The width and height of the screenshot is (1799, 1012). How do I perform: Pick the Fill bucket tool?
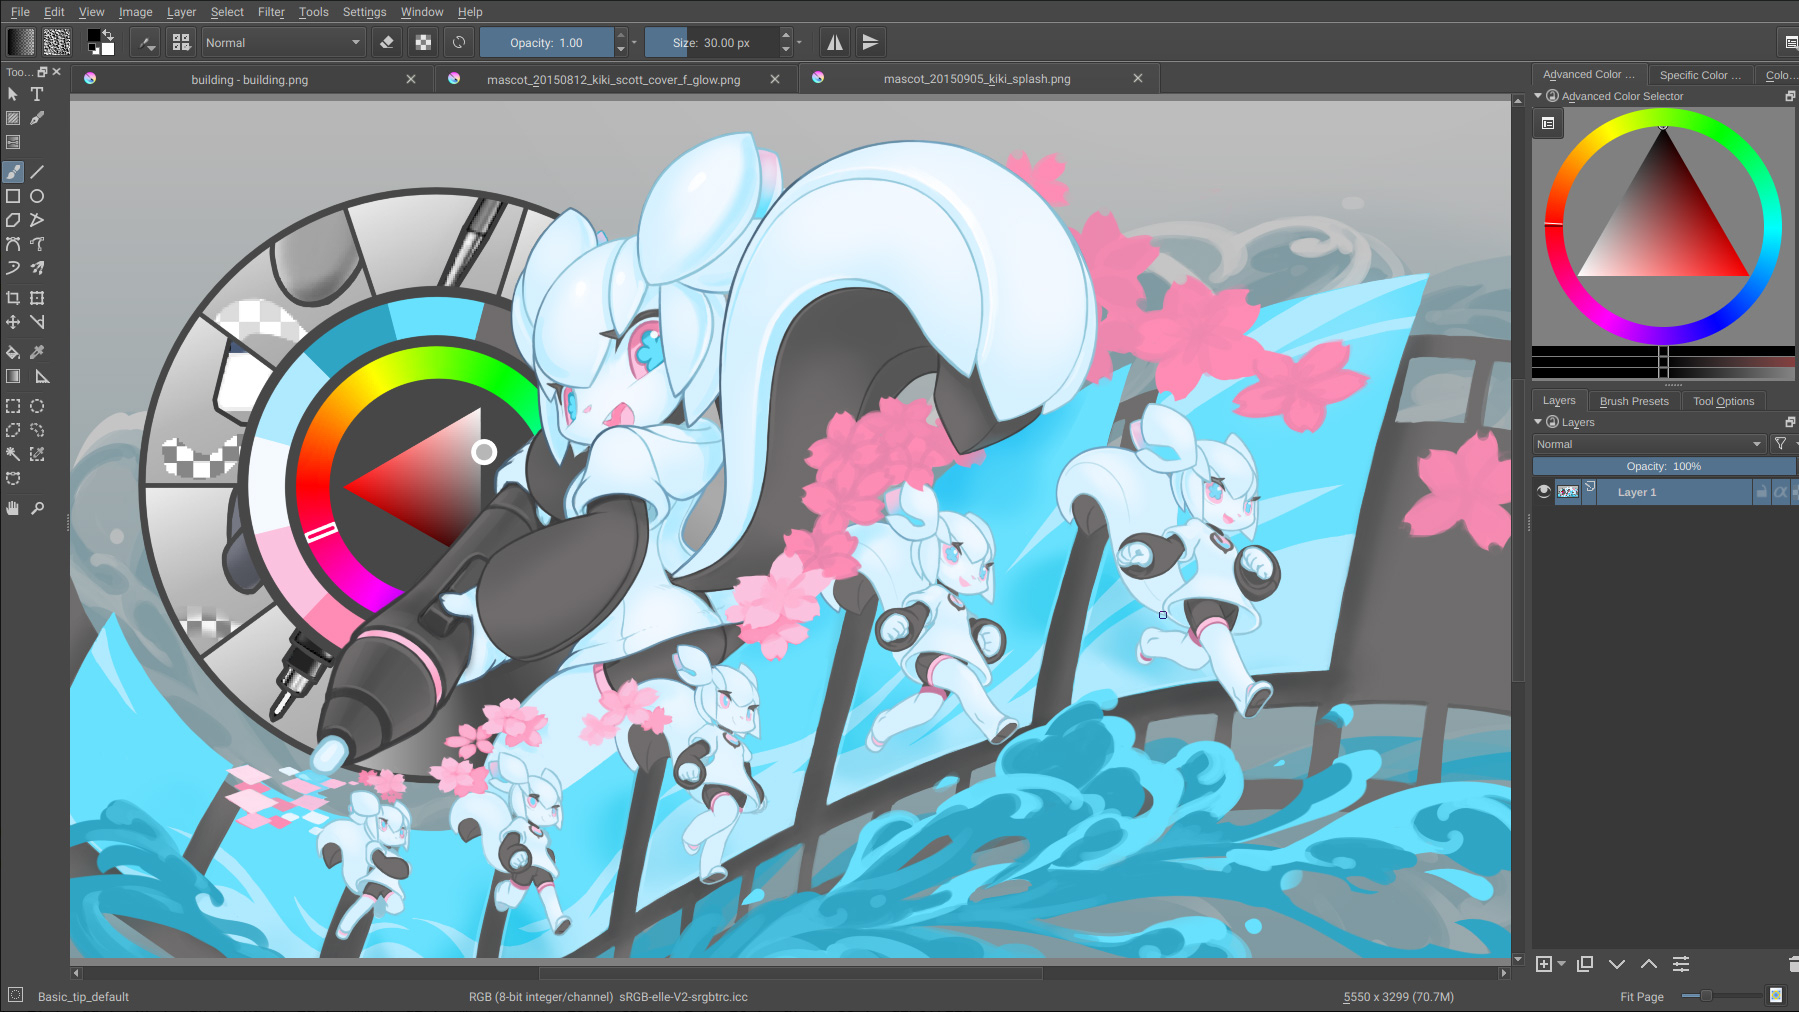pos(13,352)
